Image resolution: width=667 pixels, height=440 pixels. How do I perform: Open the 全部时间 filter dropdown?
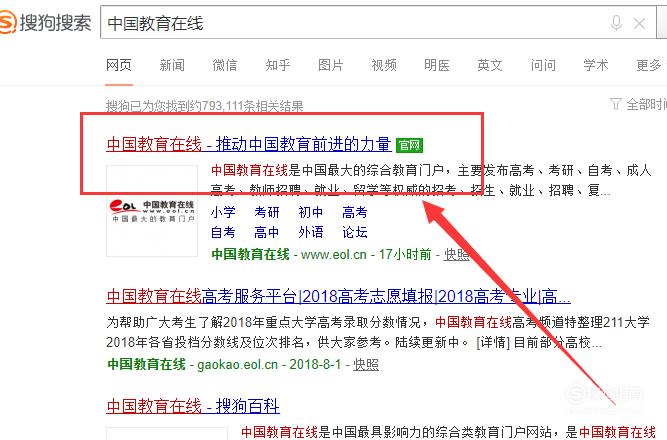tap(638, 104)
